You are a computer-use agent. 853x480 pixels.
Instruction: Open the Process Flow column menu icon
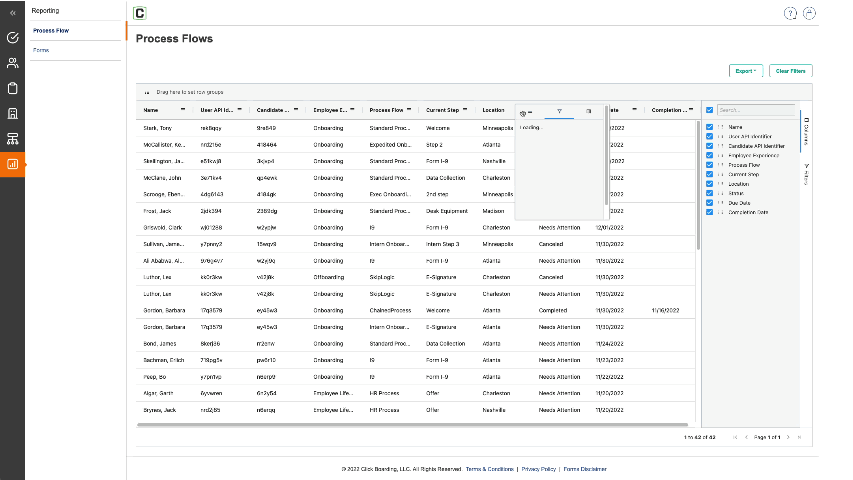coord(410,110)
